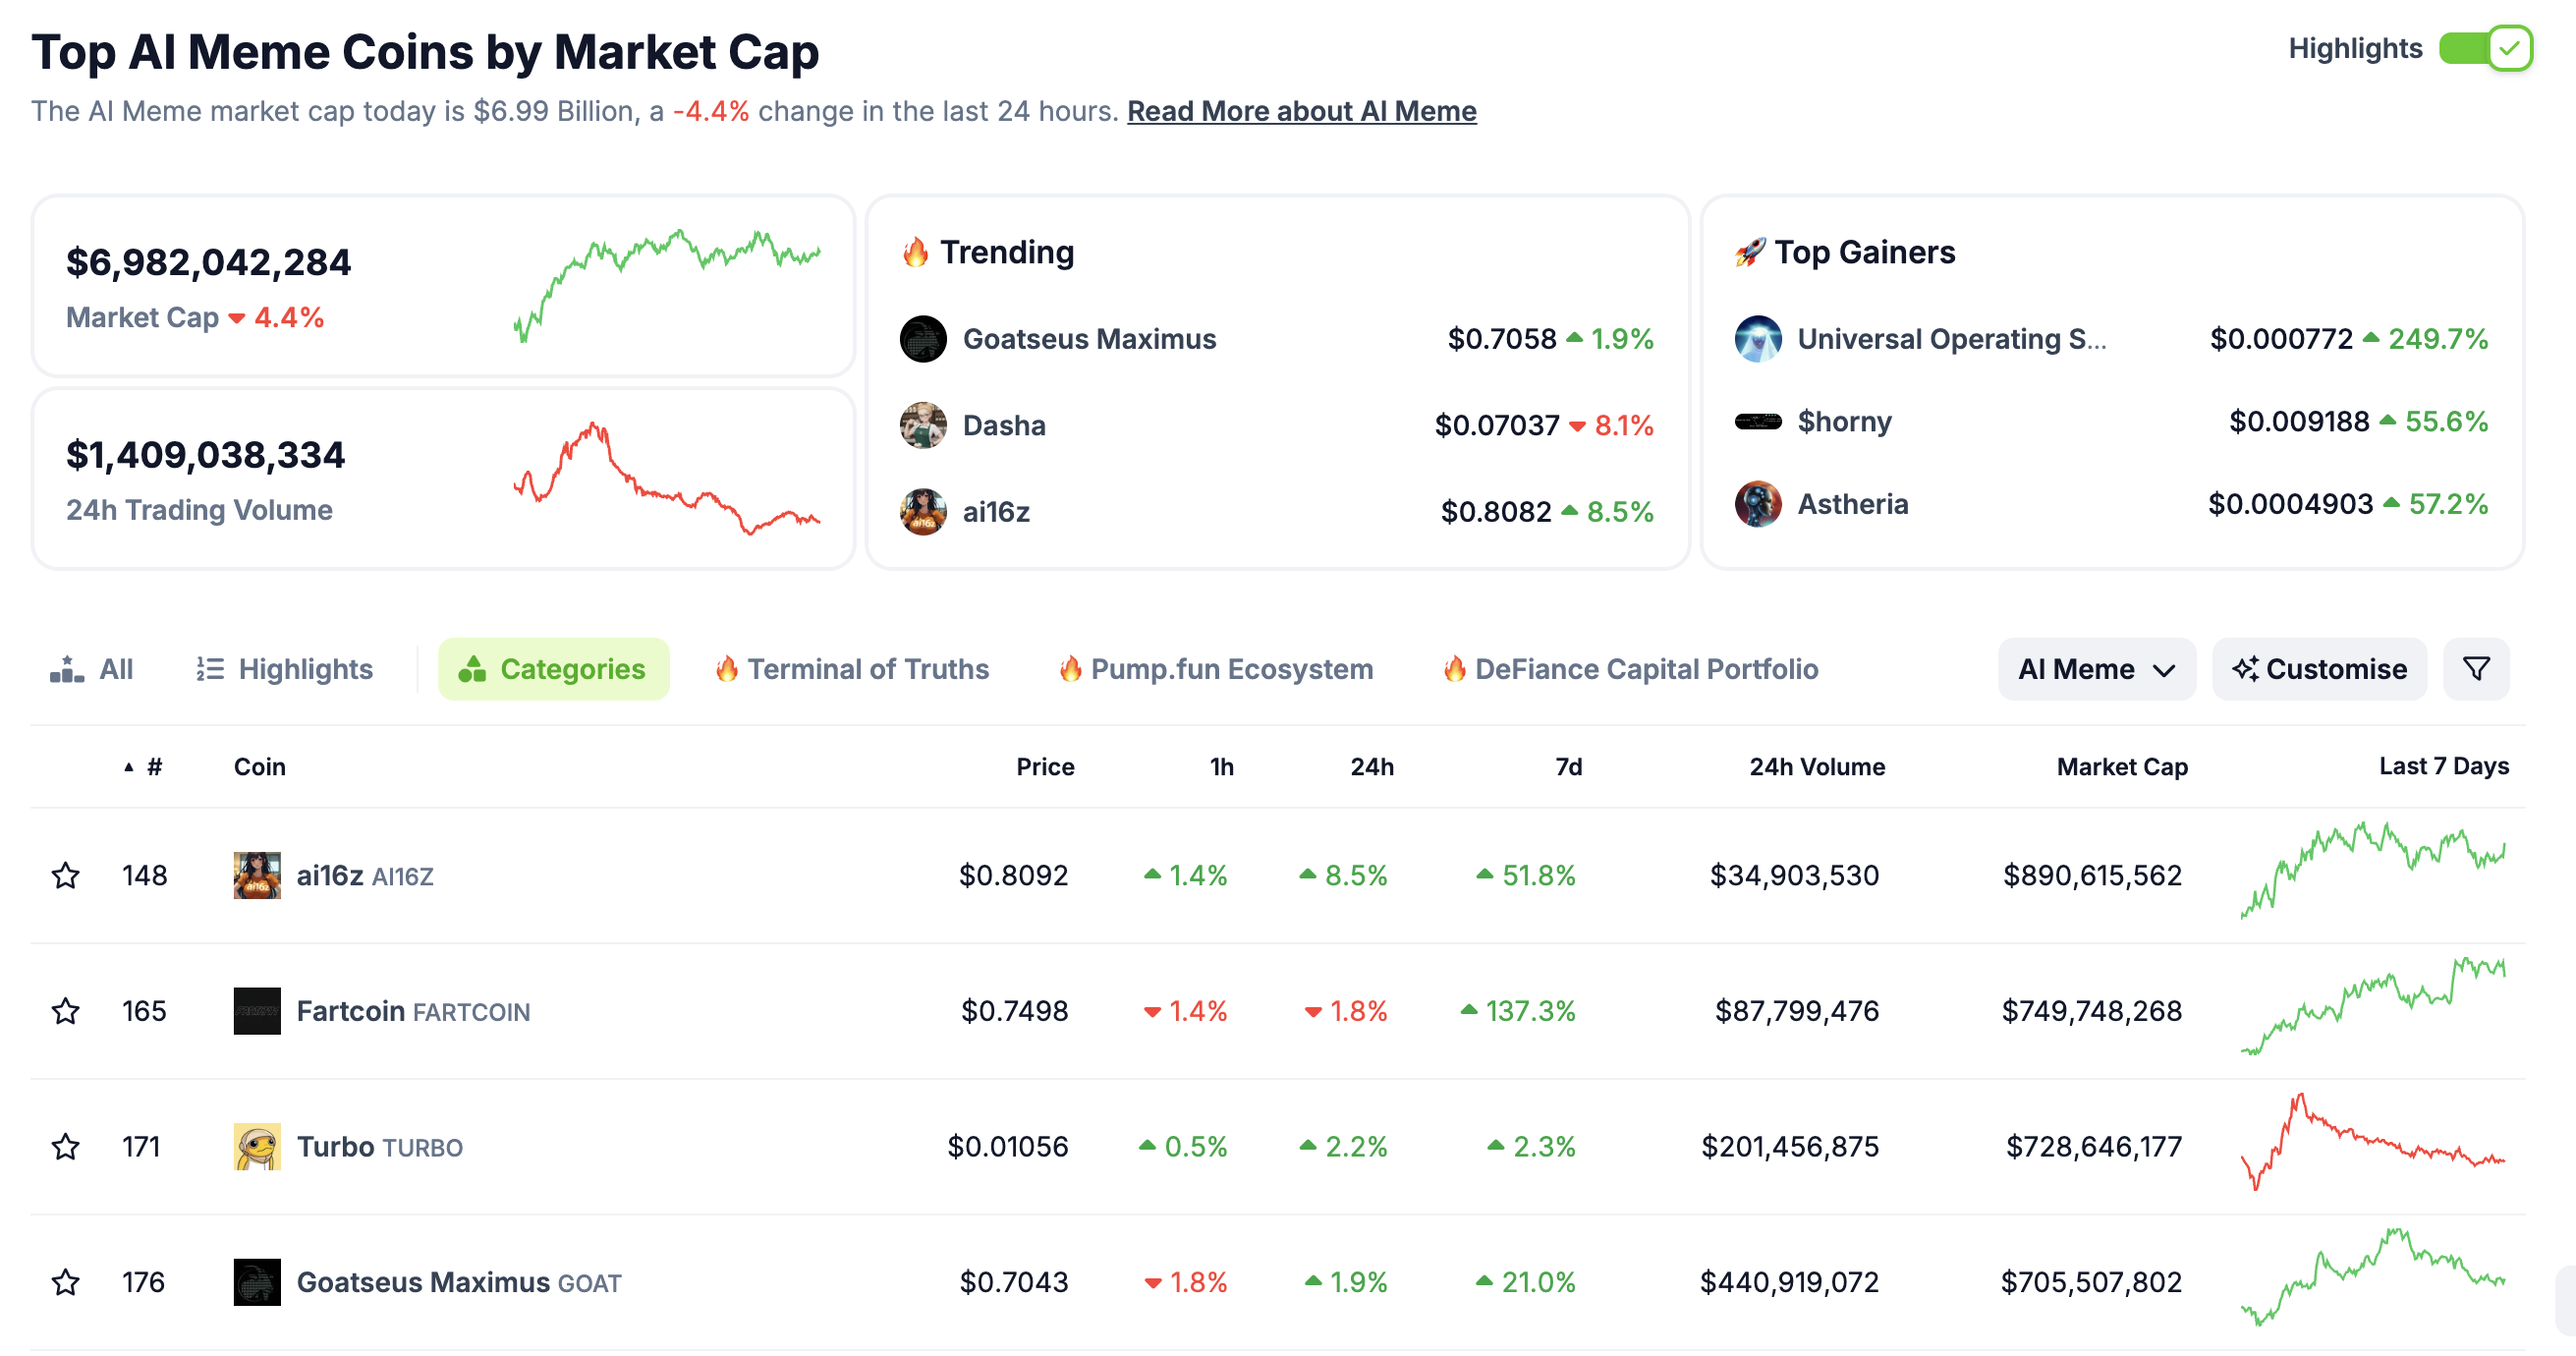Viewport: 2576px width, 1356px height.
Task: Open the AI Meme category dropdown
Action: click(x=2096, y=668)
